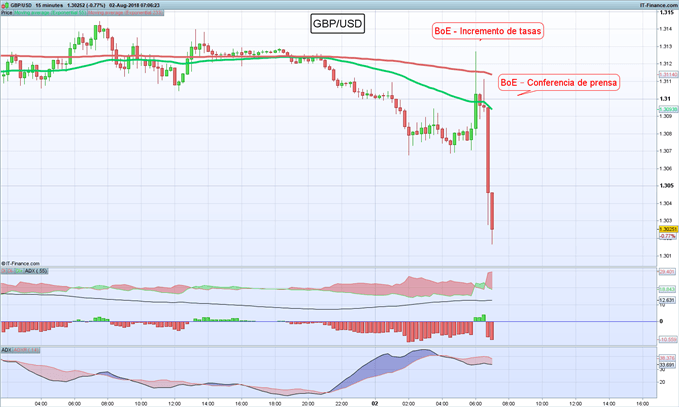Click the 12.631 ADX value tag
This screenshot has width=679, height=407.
[x=667, y=300]
